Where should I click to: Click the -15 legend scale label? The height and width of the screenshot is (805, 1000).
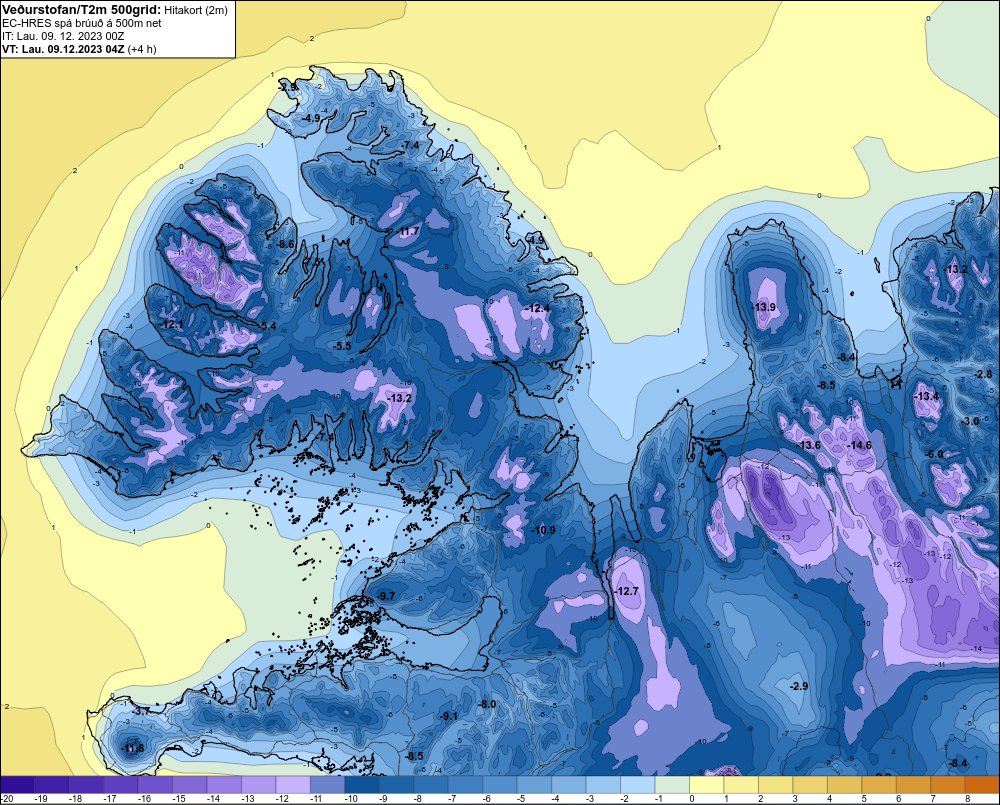[x=177, y=799]
